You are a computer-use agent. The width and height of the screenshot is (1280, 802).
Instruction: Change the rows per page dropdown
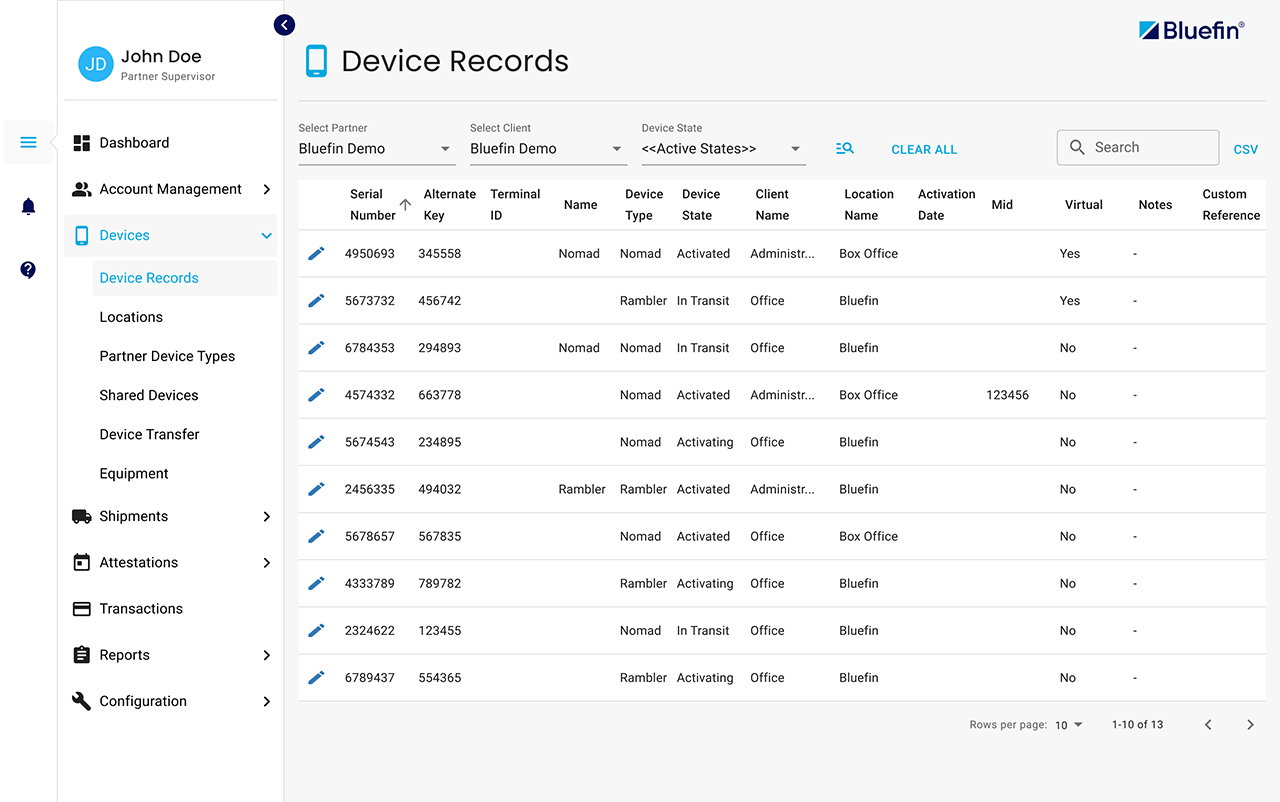[1069, 725]
